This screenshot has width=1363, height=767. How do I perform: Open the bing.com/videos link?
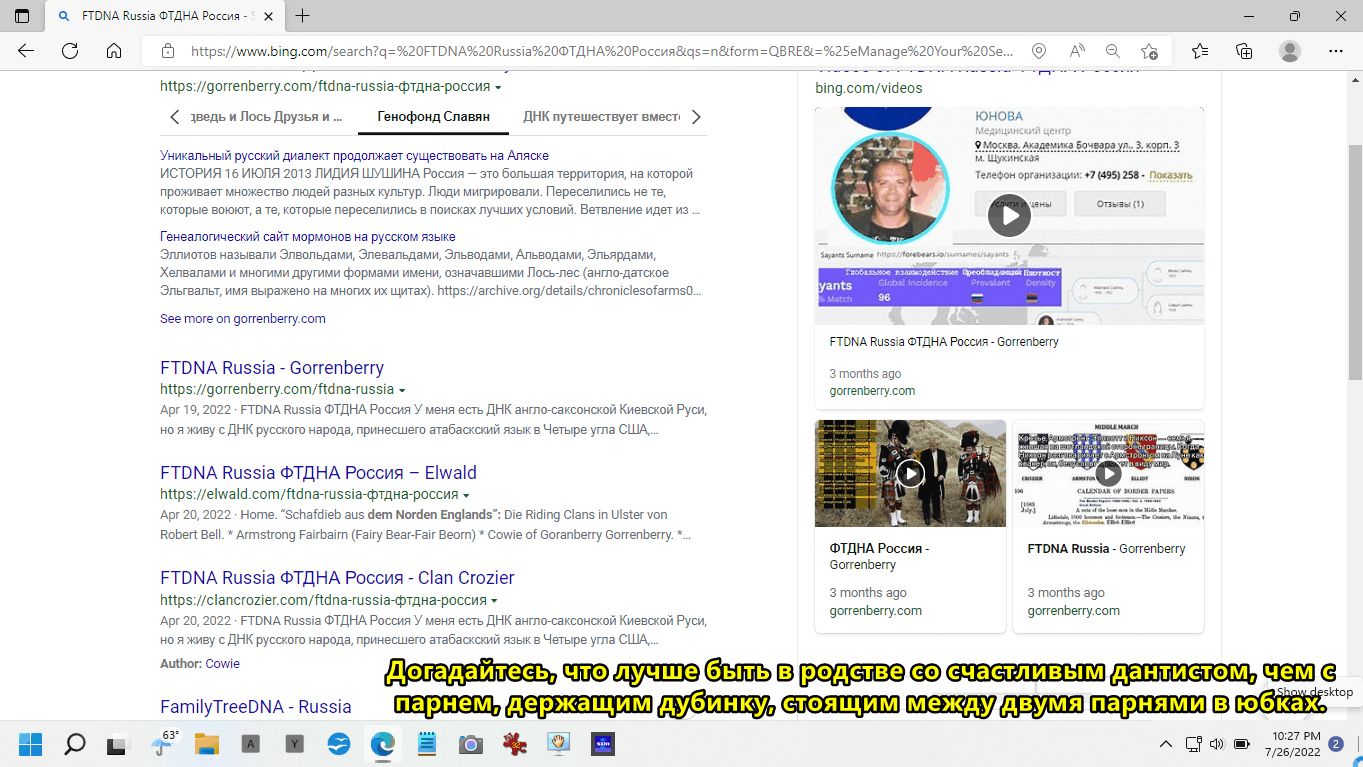(x=869, y=88)
